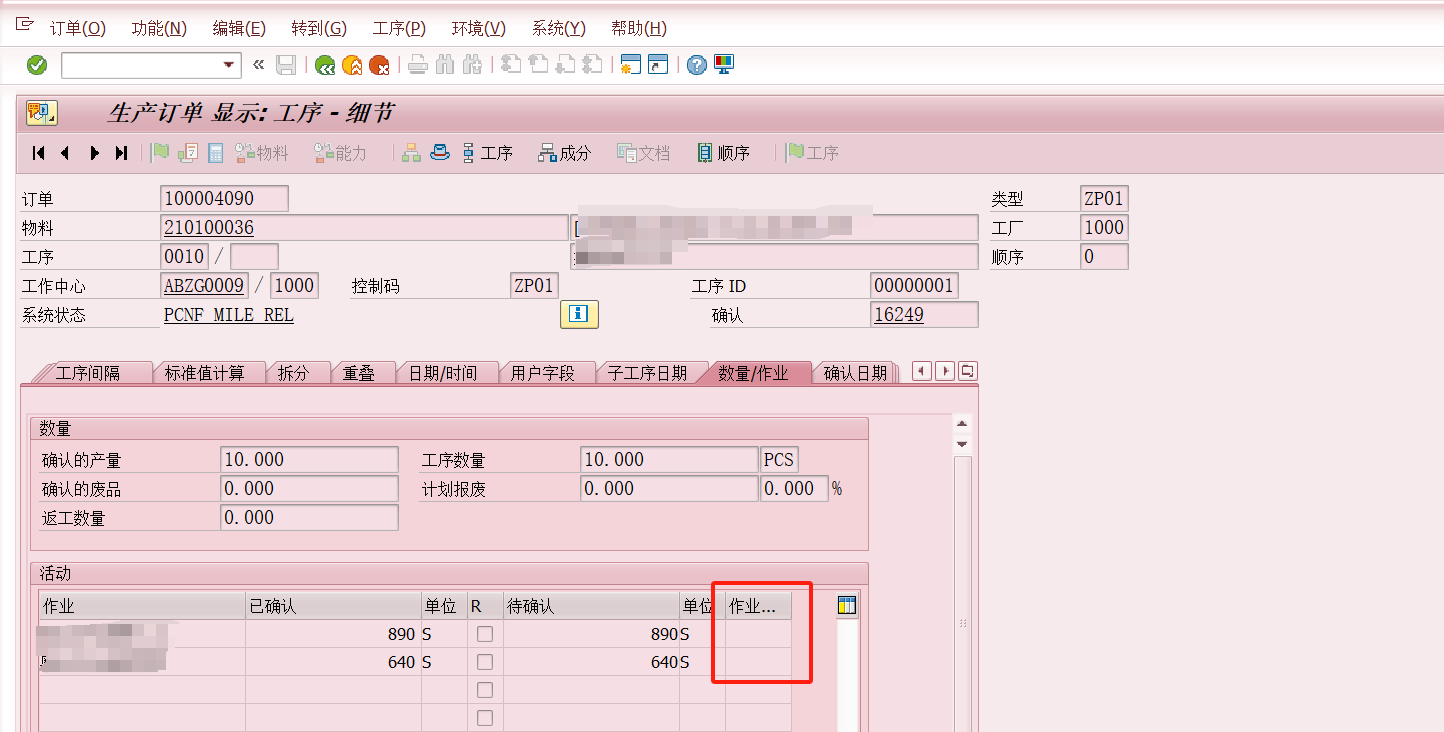Click the scroll up arrow of panel
1444x732 pixels.
(x=962, y=423)
